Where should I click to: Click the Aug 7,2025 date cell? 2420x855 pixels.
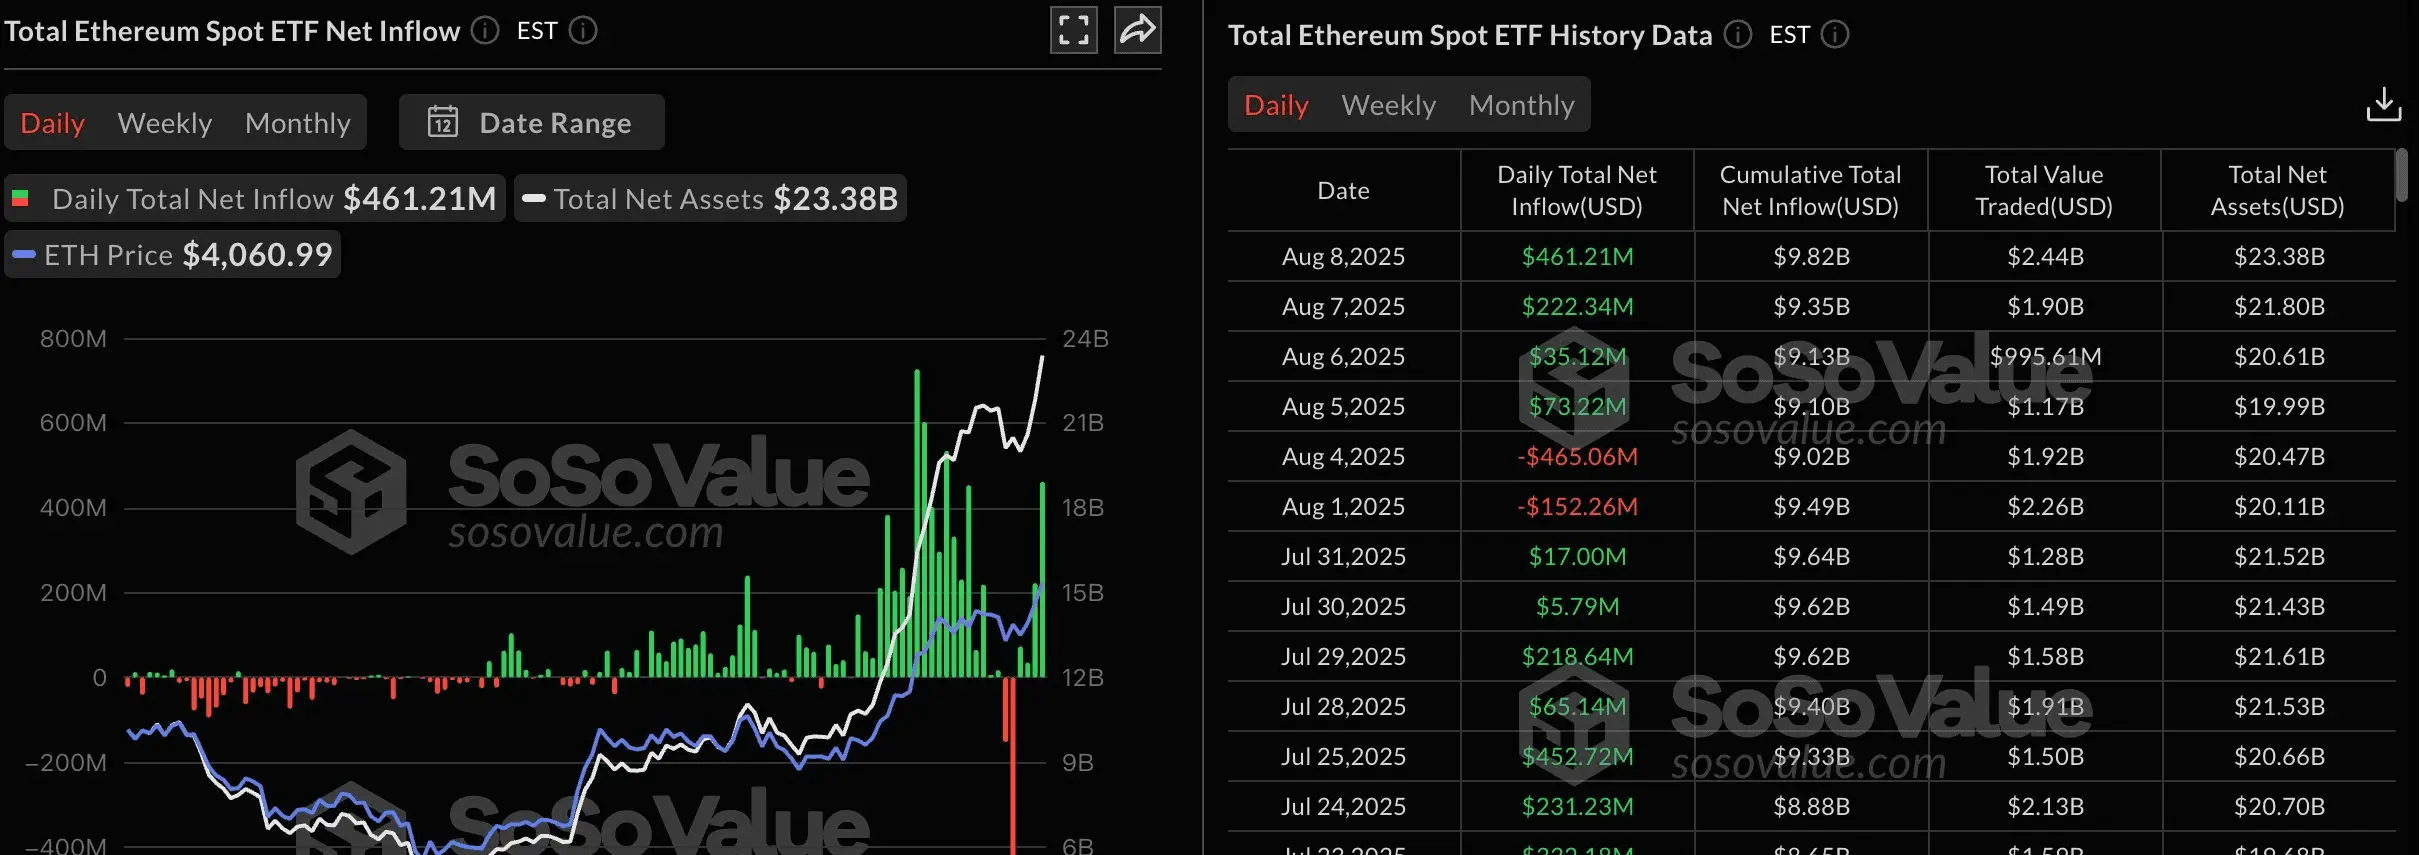coord(1343,306)
